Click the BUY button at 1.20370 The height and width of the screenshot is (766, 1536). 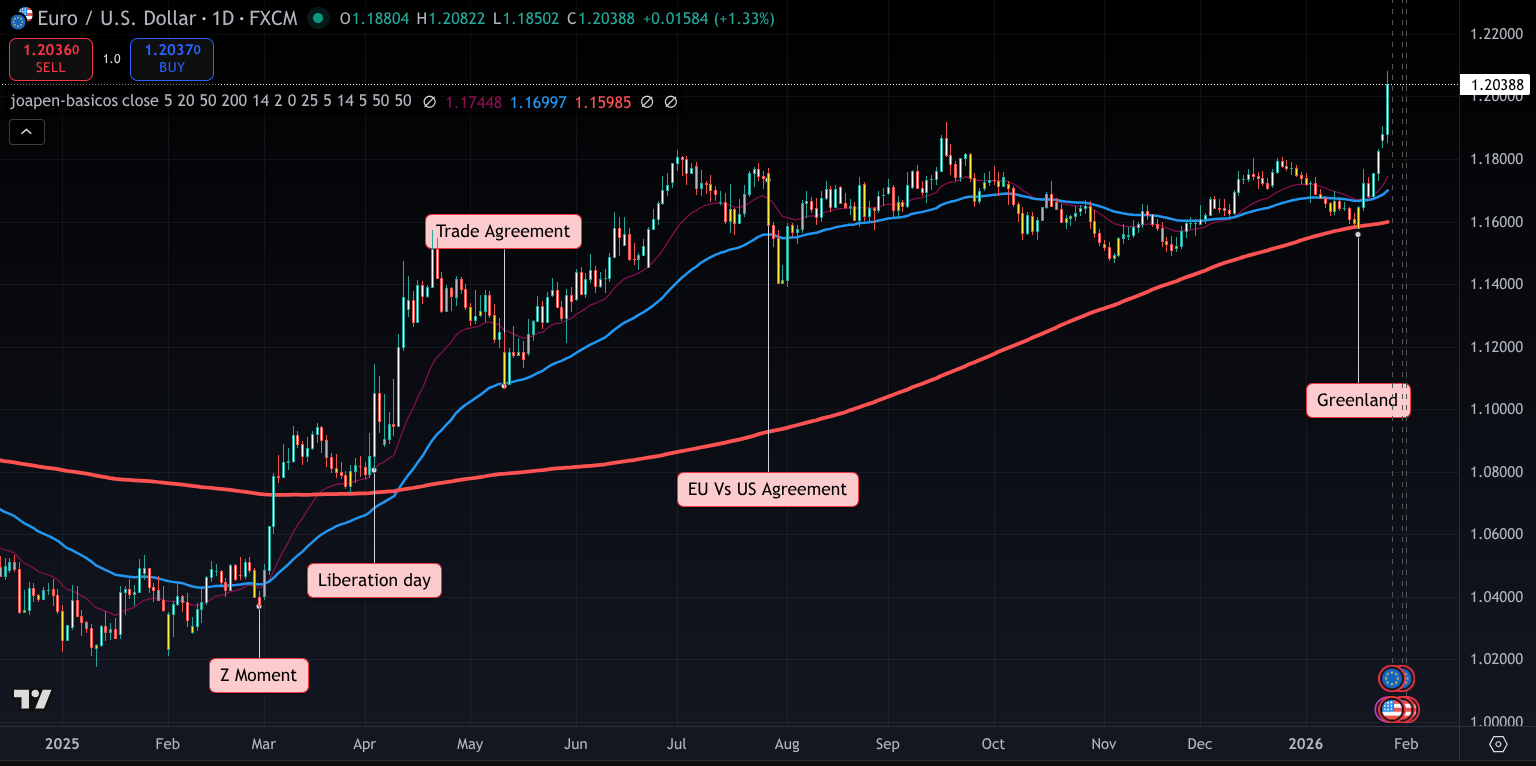pos(172,59)
